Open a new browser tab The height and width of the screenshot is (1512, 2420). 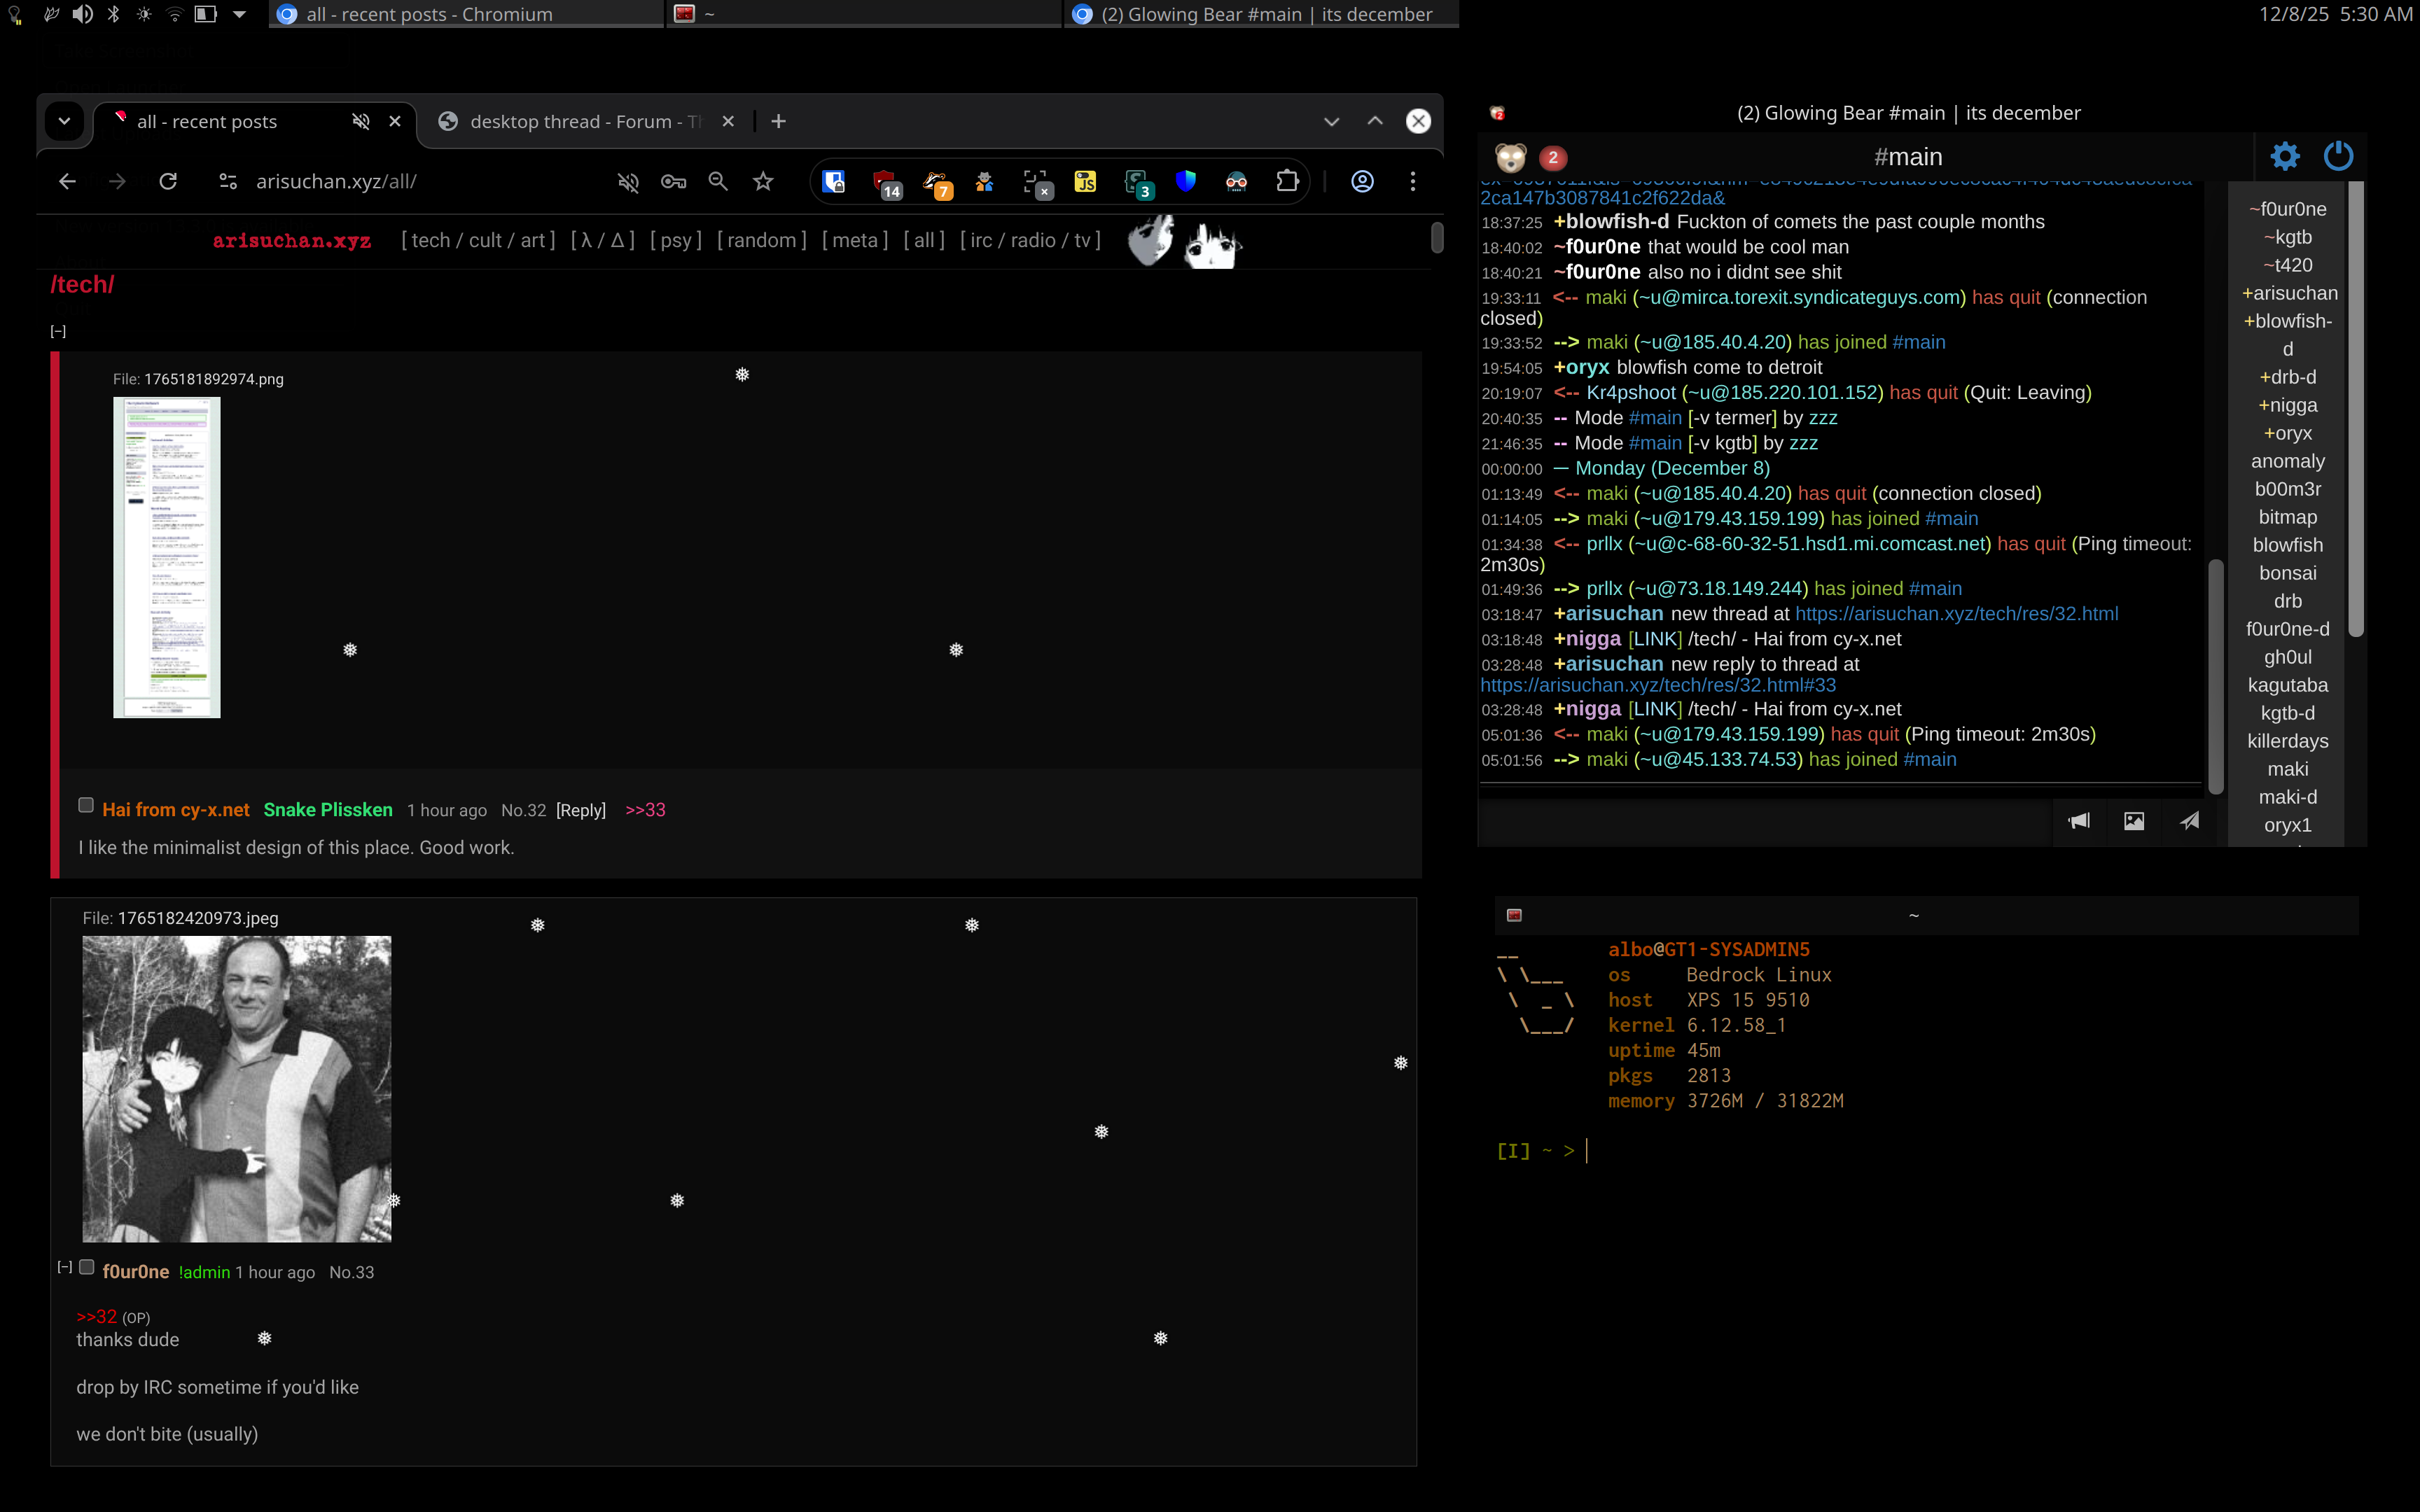tap(778, 121)
